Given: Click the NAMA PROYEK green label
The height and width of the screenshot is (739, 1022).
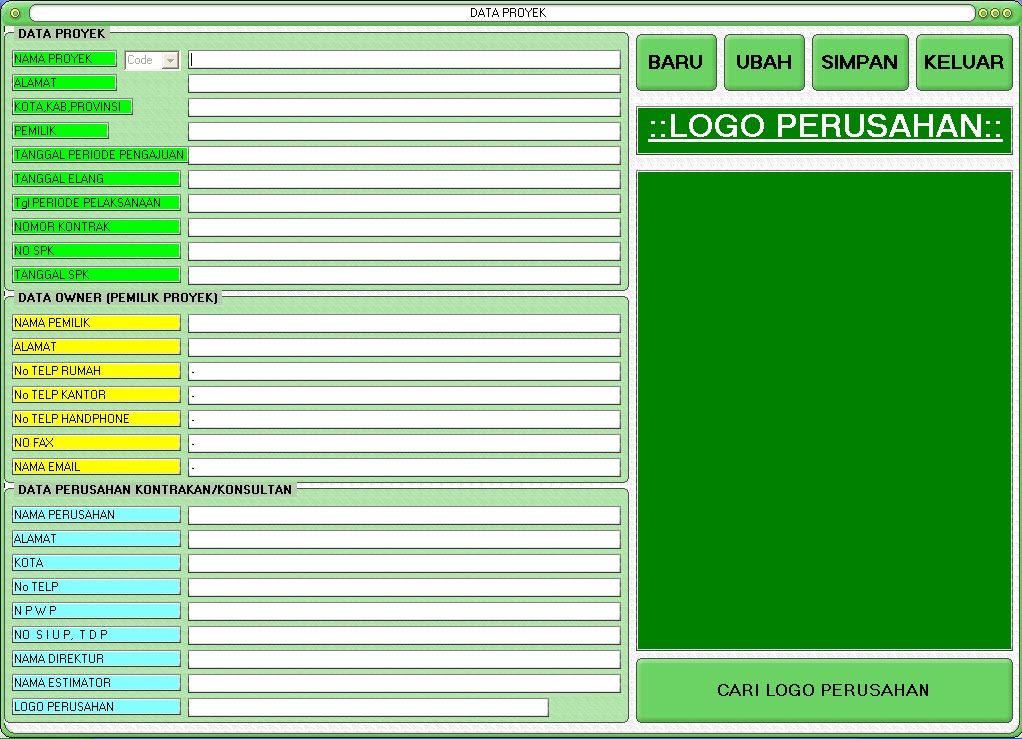Looking at the screenshot, I should (65, 59).
